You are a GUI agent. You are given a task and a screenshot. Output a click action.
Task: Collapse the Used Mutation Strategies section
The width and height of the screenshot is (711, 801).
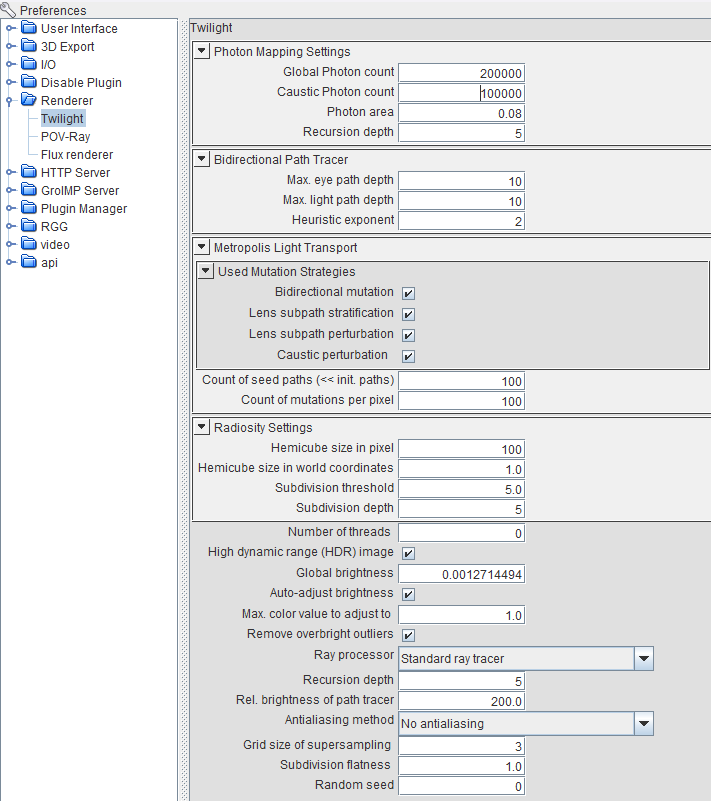point(206,271)
